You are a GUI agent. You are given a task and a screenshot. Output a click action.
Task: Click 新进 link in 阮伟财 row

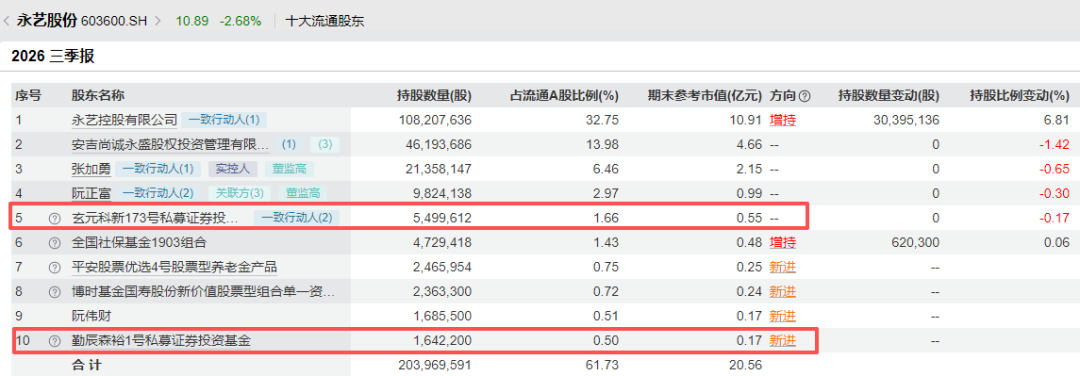click(782, 316)
